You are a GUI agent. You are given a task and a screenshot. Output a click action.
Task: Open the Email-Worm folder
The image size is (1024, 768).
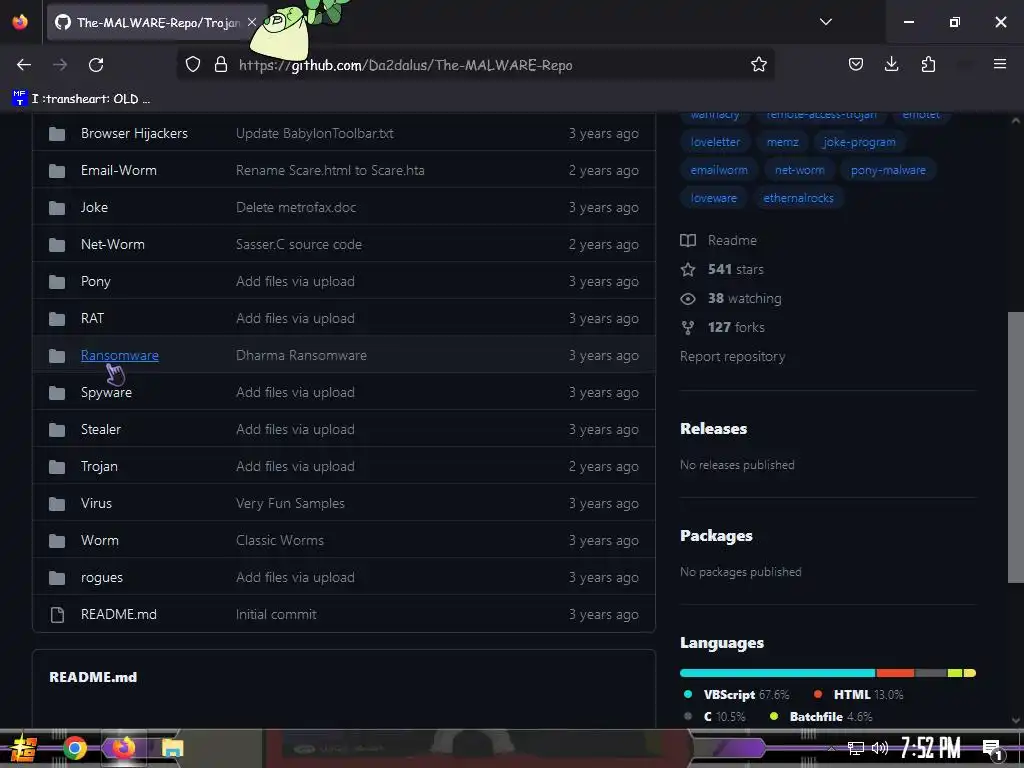(118, 170)
